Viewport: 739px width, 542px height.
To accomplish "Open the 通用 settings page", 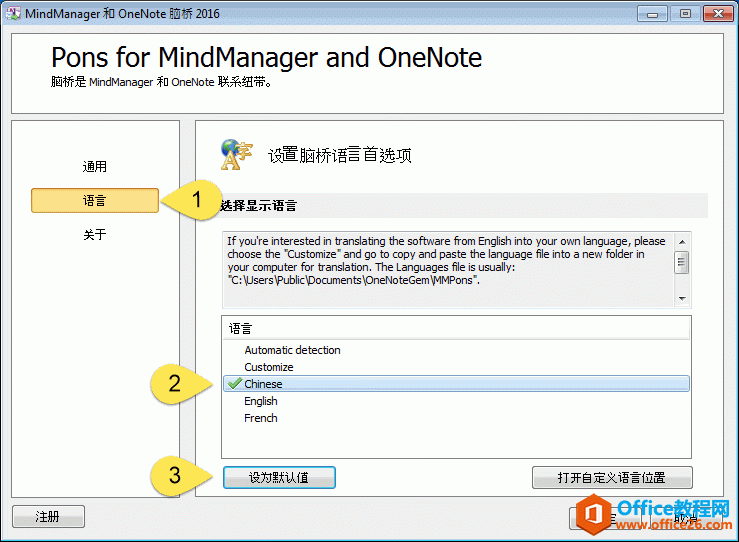I will pyautogui.click(x=95, y=166).
